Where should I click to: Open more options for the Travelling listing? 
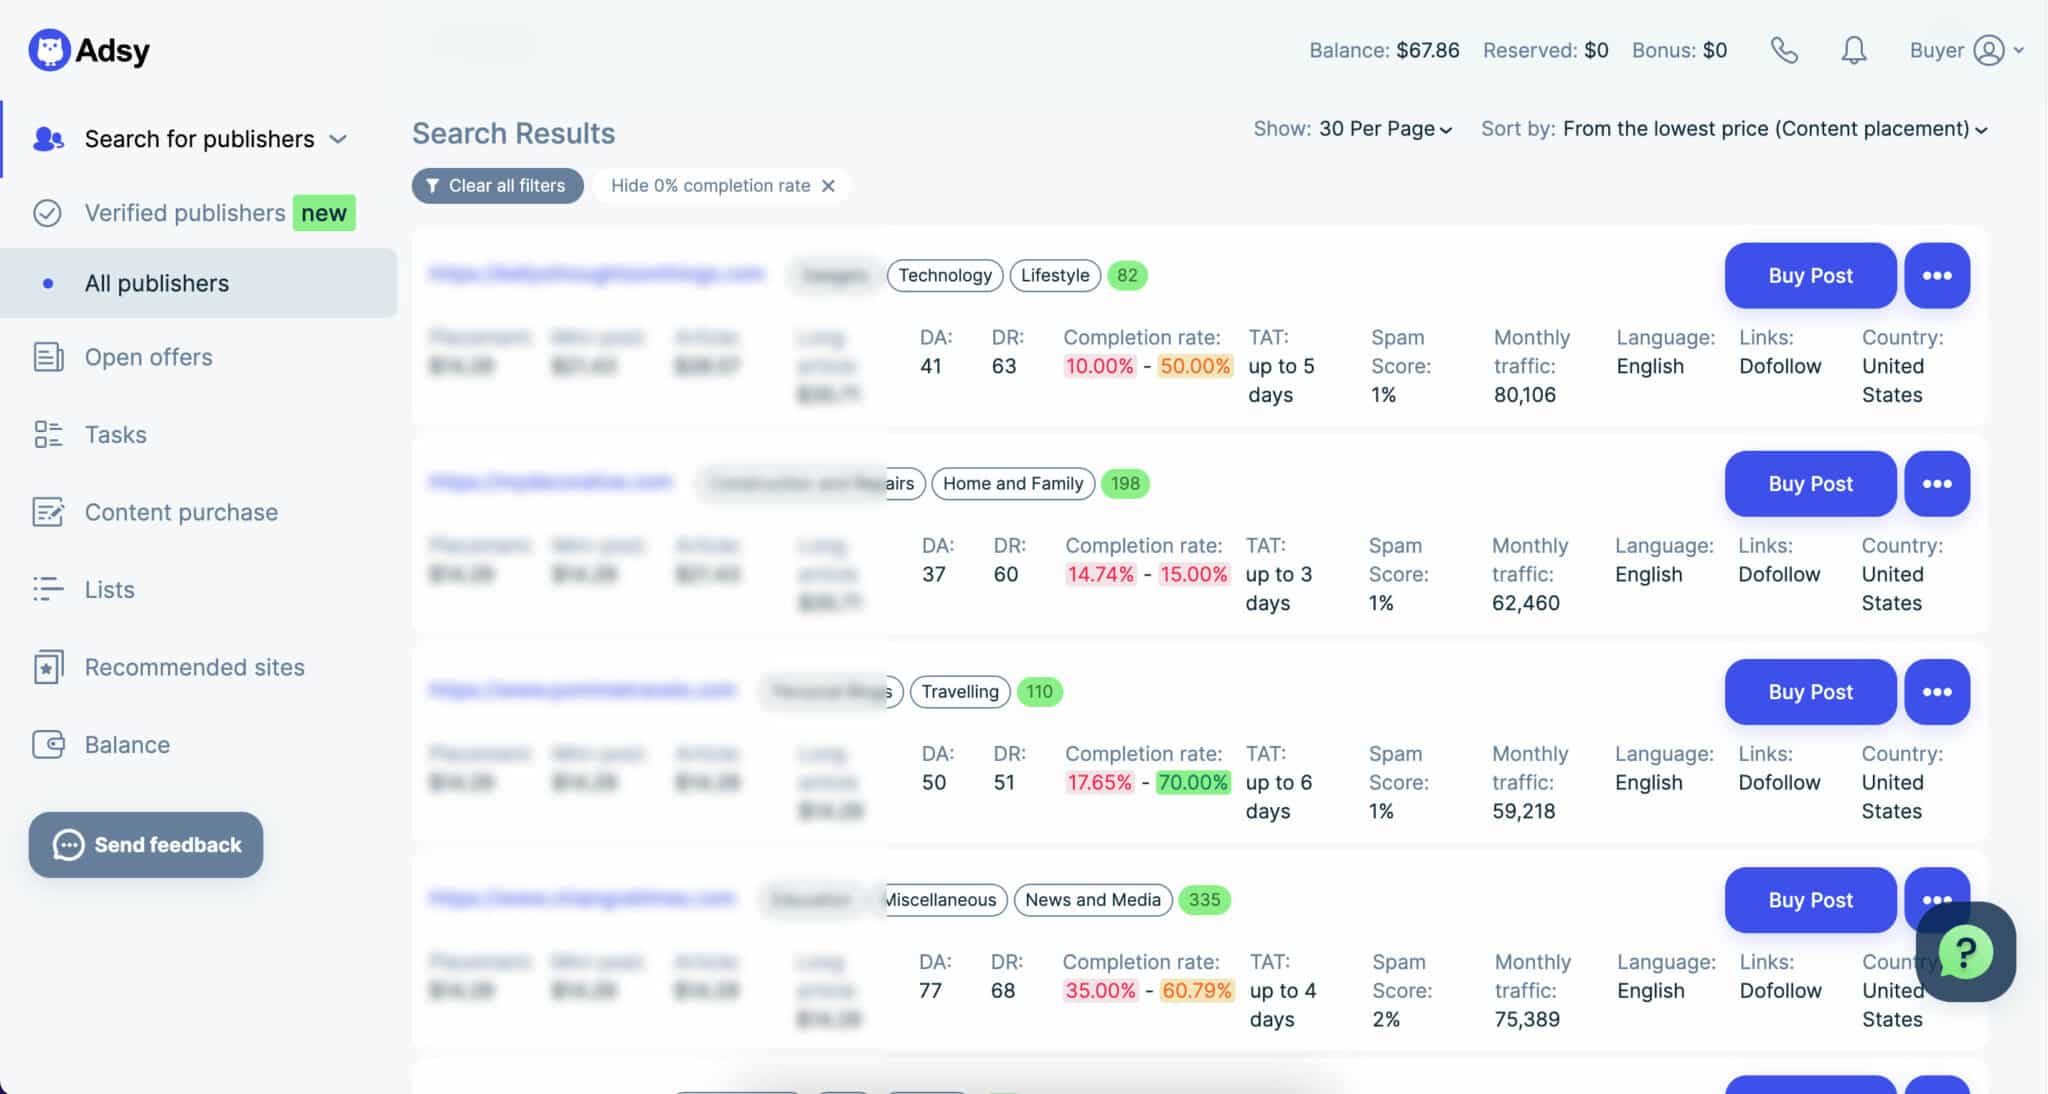click(1937, 691)
